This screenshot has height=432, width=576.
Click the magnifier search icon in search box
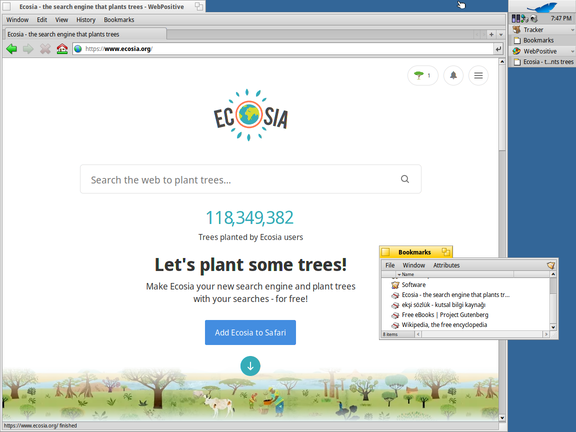pyautogui.click(x=405, y=179)
